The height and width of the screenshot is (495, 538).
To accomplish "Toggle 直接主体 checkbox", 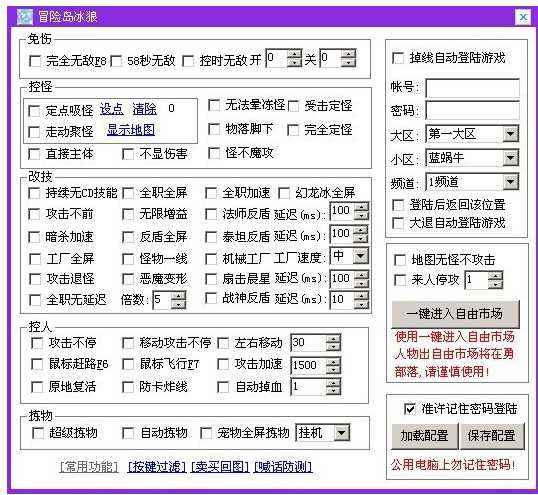I will point(34,154).
